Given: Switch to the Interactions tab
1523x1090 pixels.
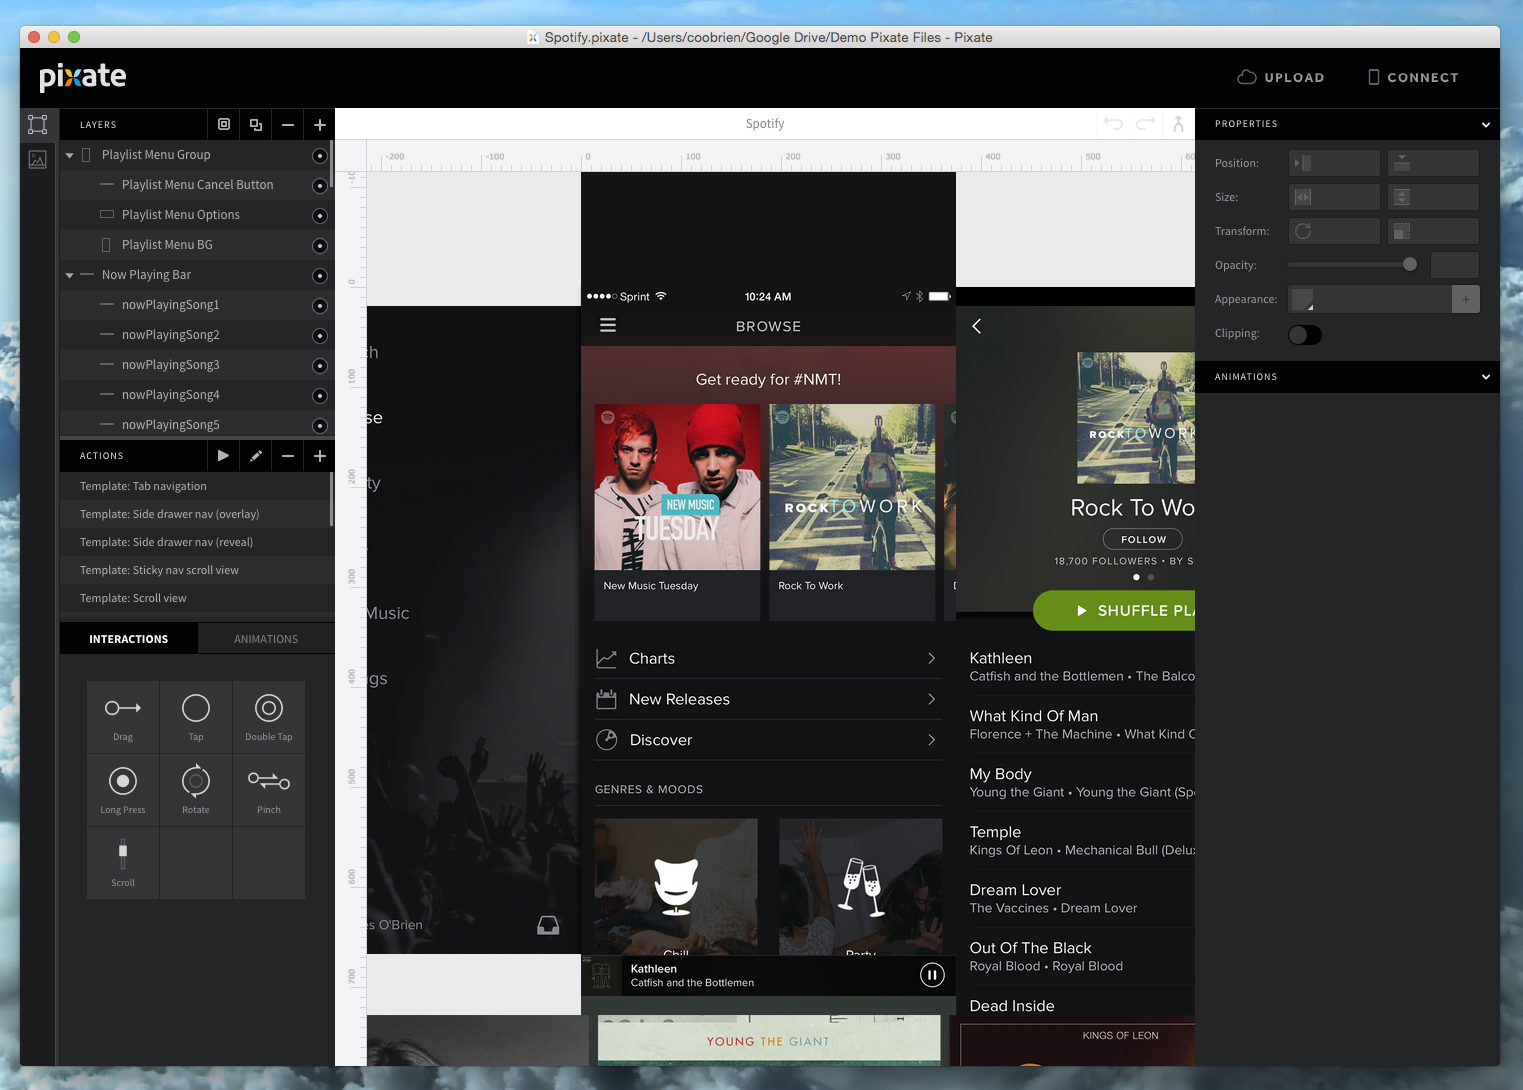Looking at the screenshot, I should (x=129, y=639).
